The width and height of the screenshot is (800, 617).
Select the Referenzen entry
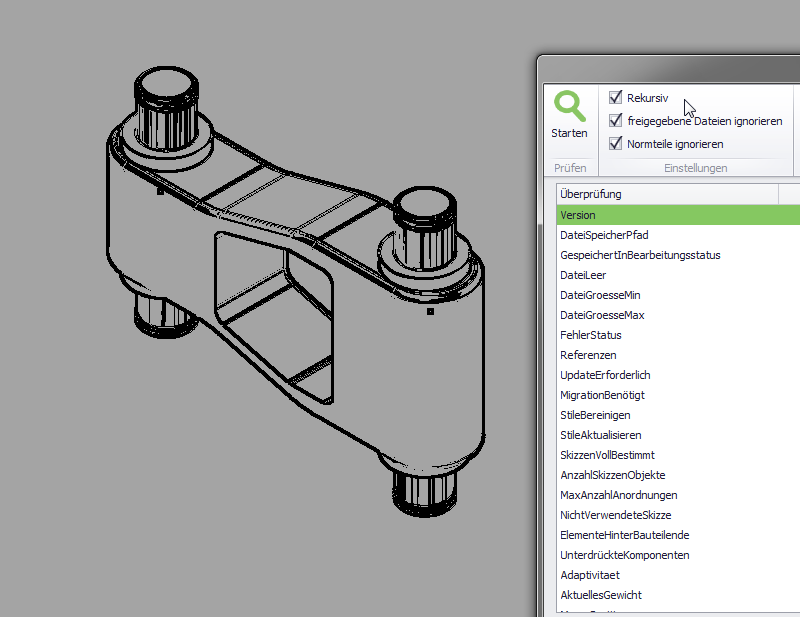(678, 355)
